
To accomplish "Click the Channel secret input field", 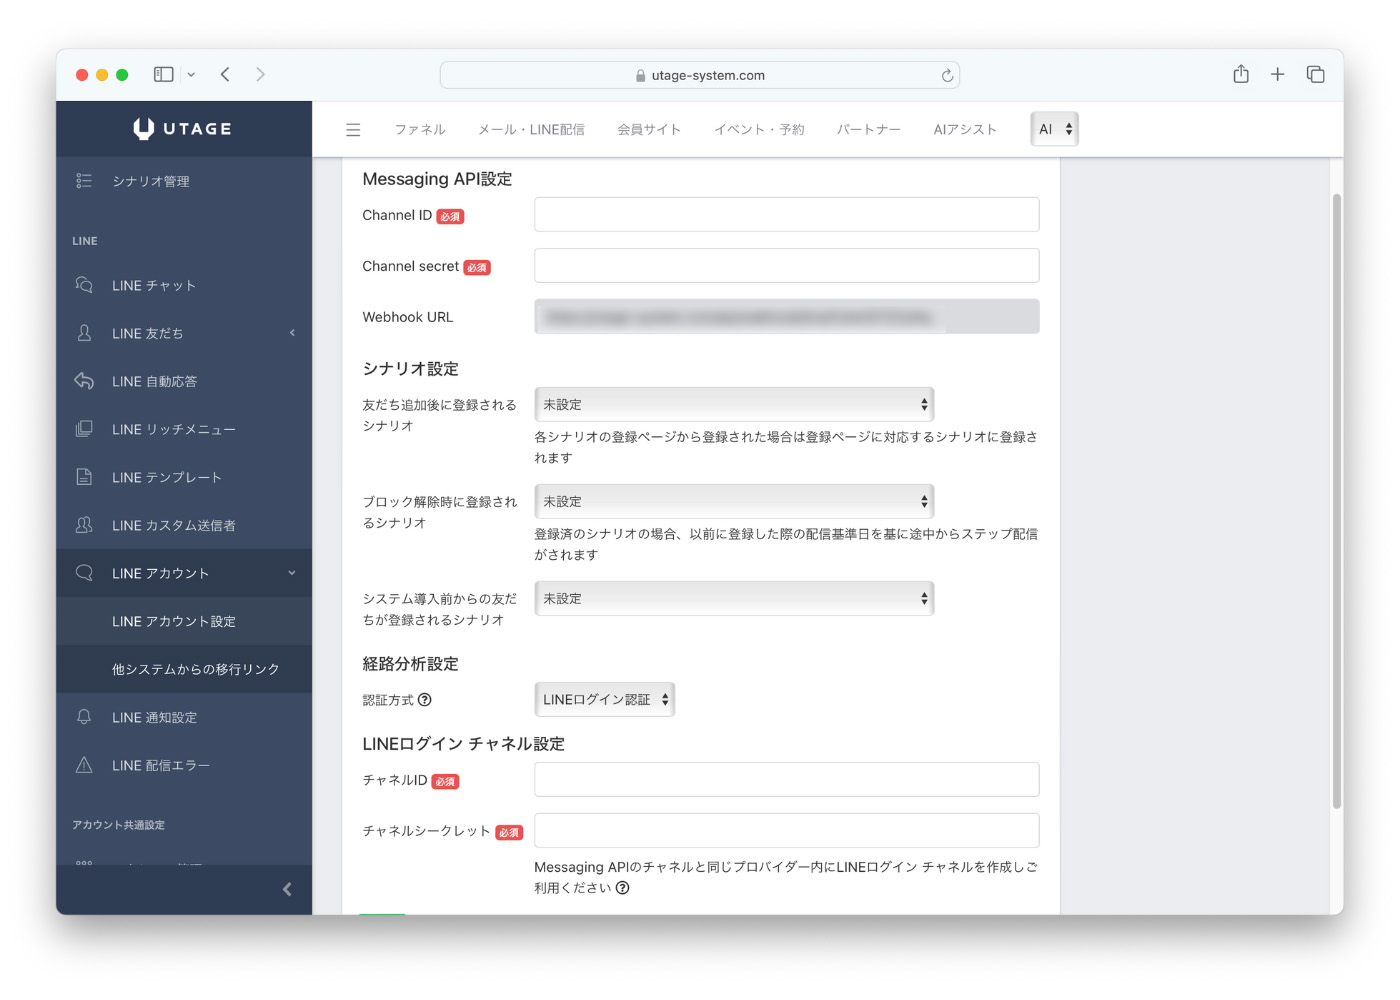I will click(x=787, y=266).
